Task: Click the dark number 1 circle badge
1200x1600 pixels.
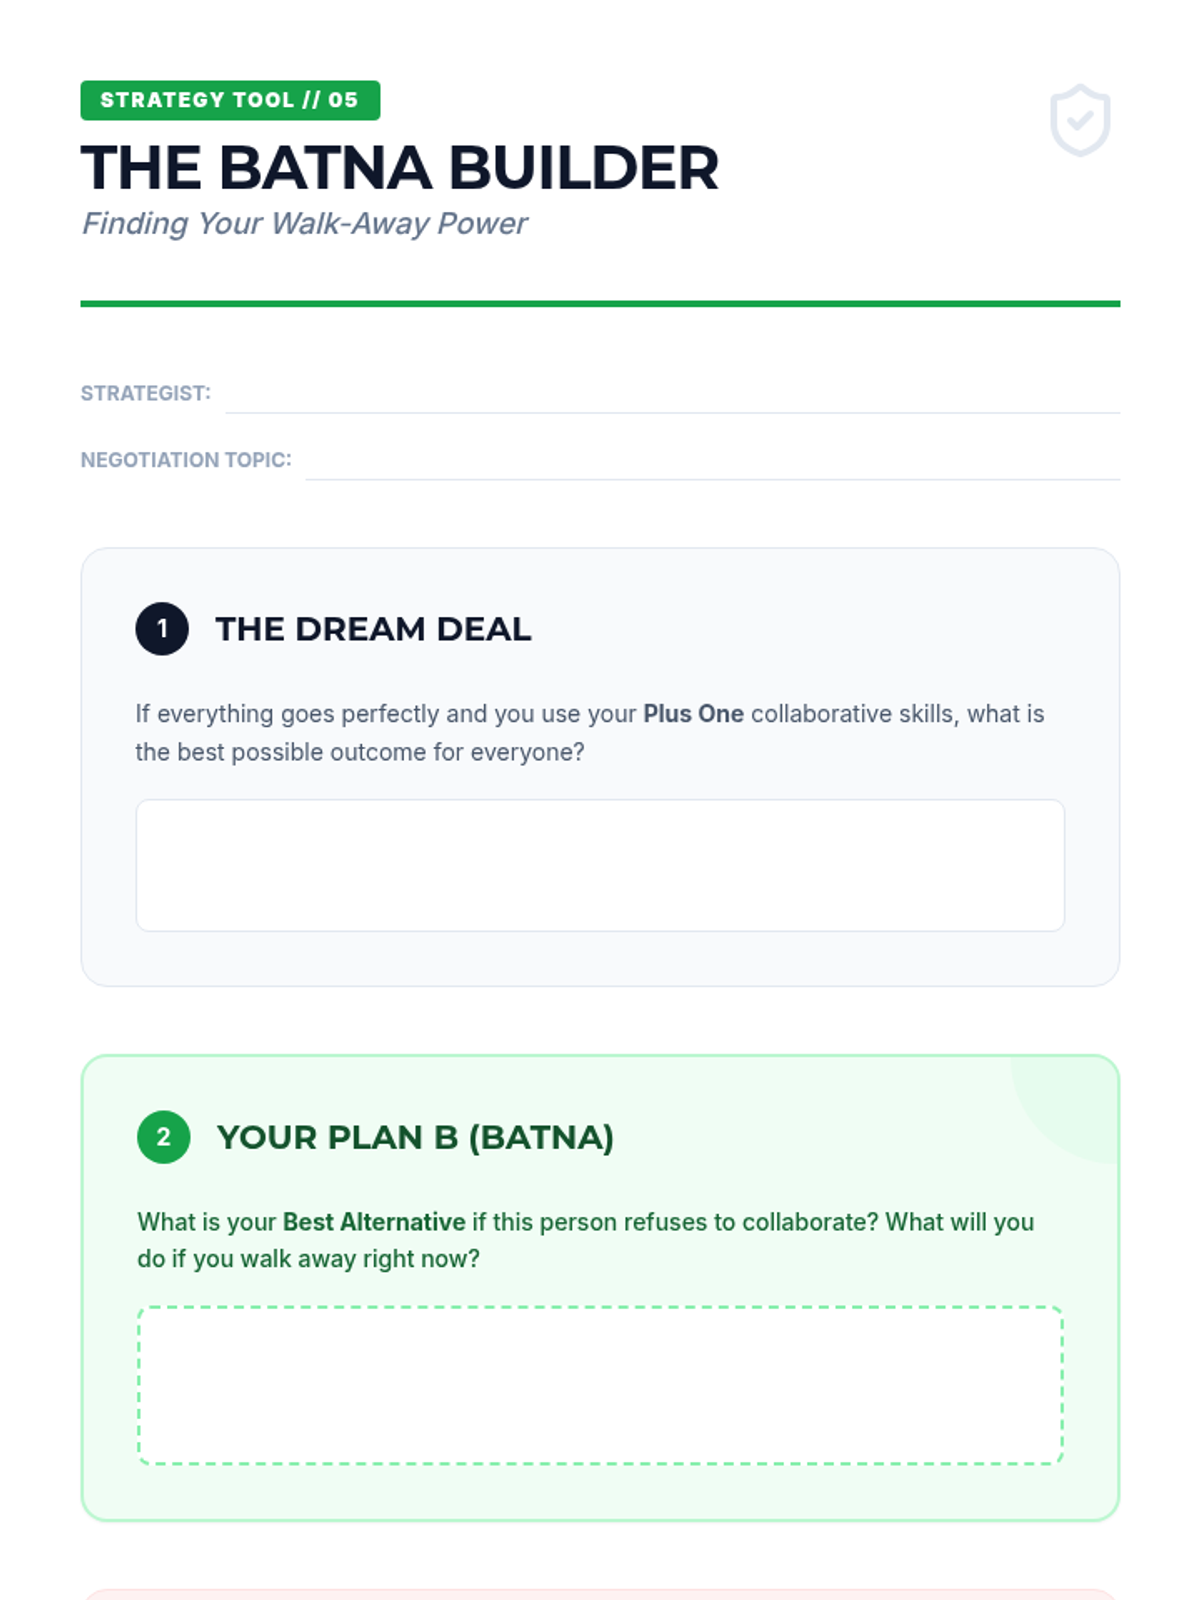Action: click(162, 629)
